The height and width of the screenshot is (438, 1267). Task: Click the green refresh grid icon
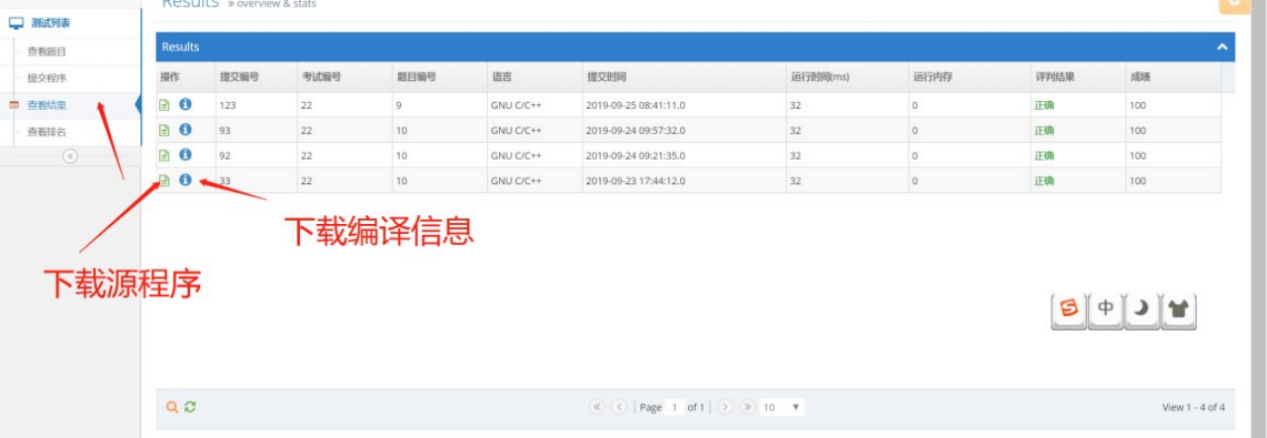pos(190,407)
